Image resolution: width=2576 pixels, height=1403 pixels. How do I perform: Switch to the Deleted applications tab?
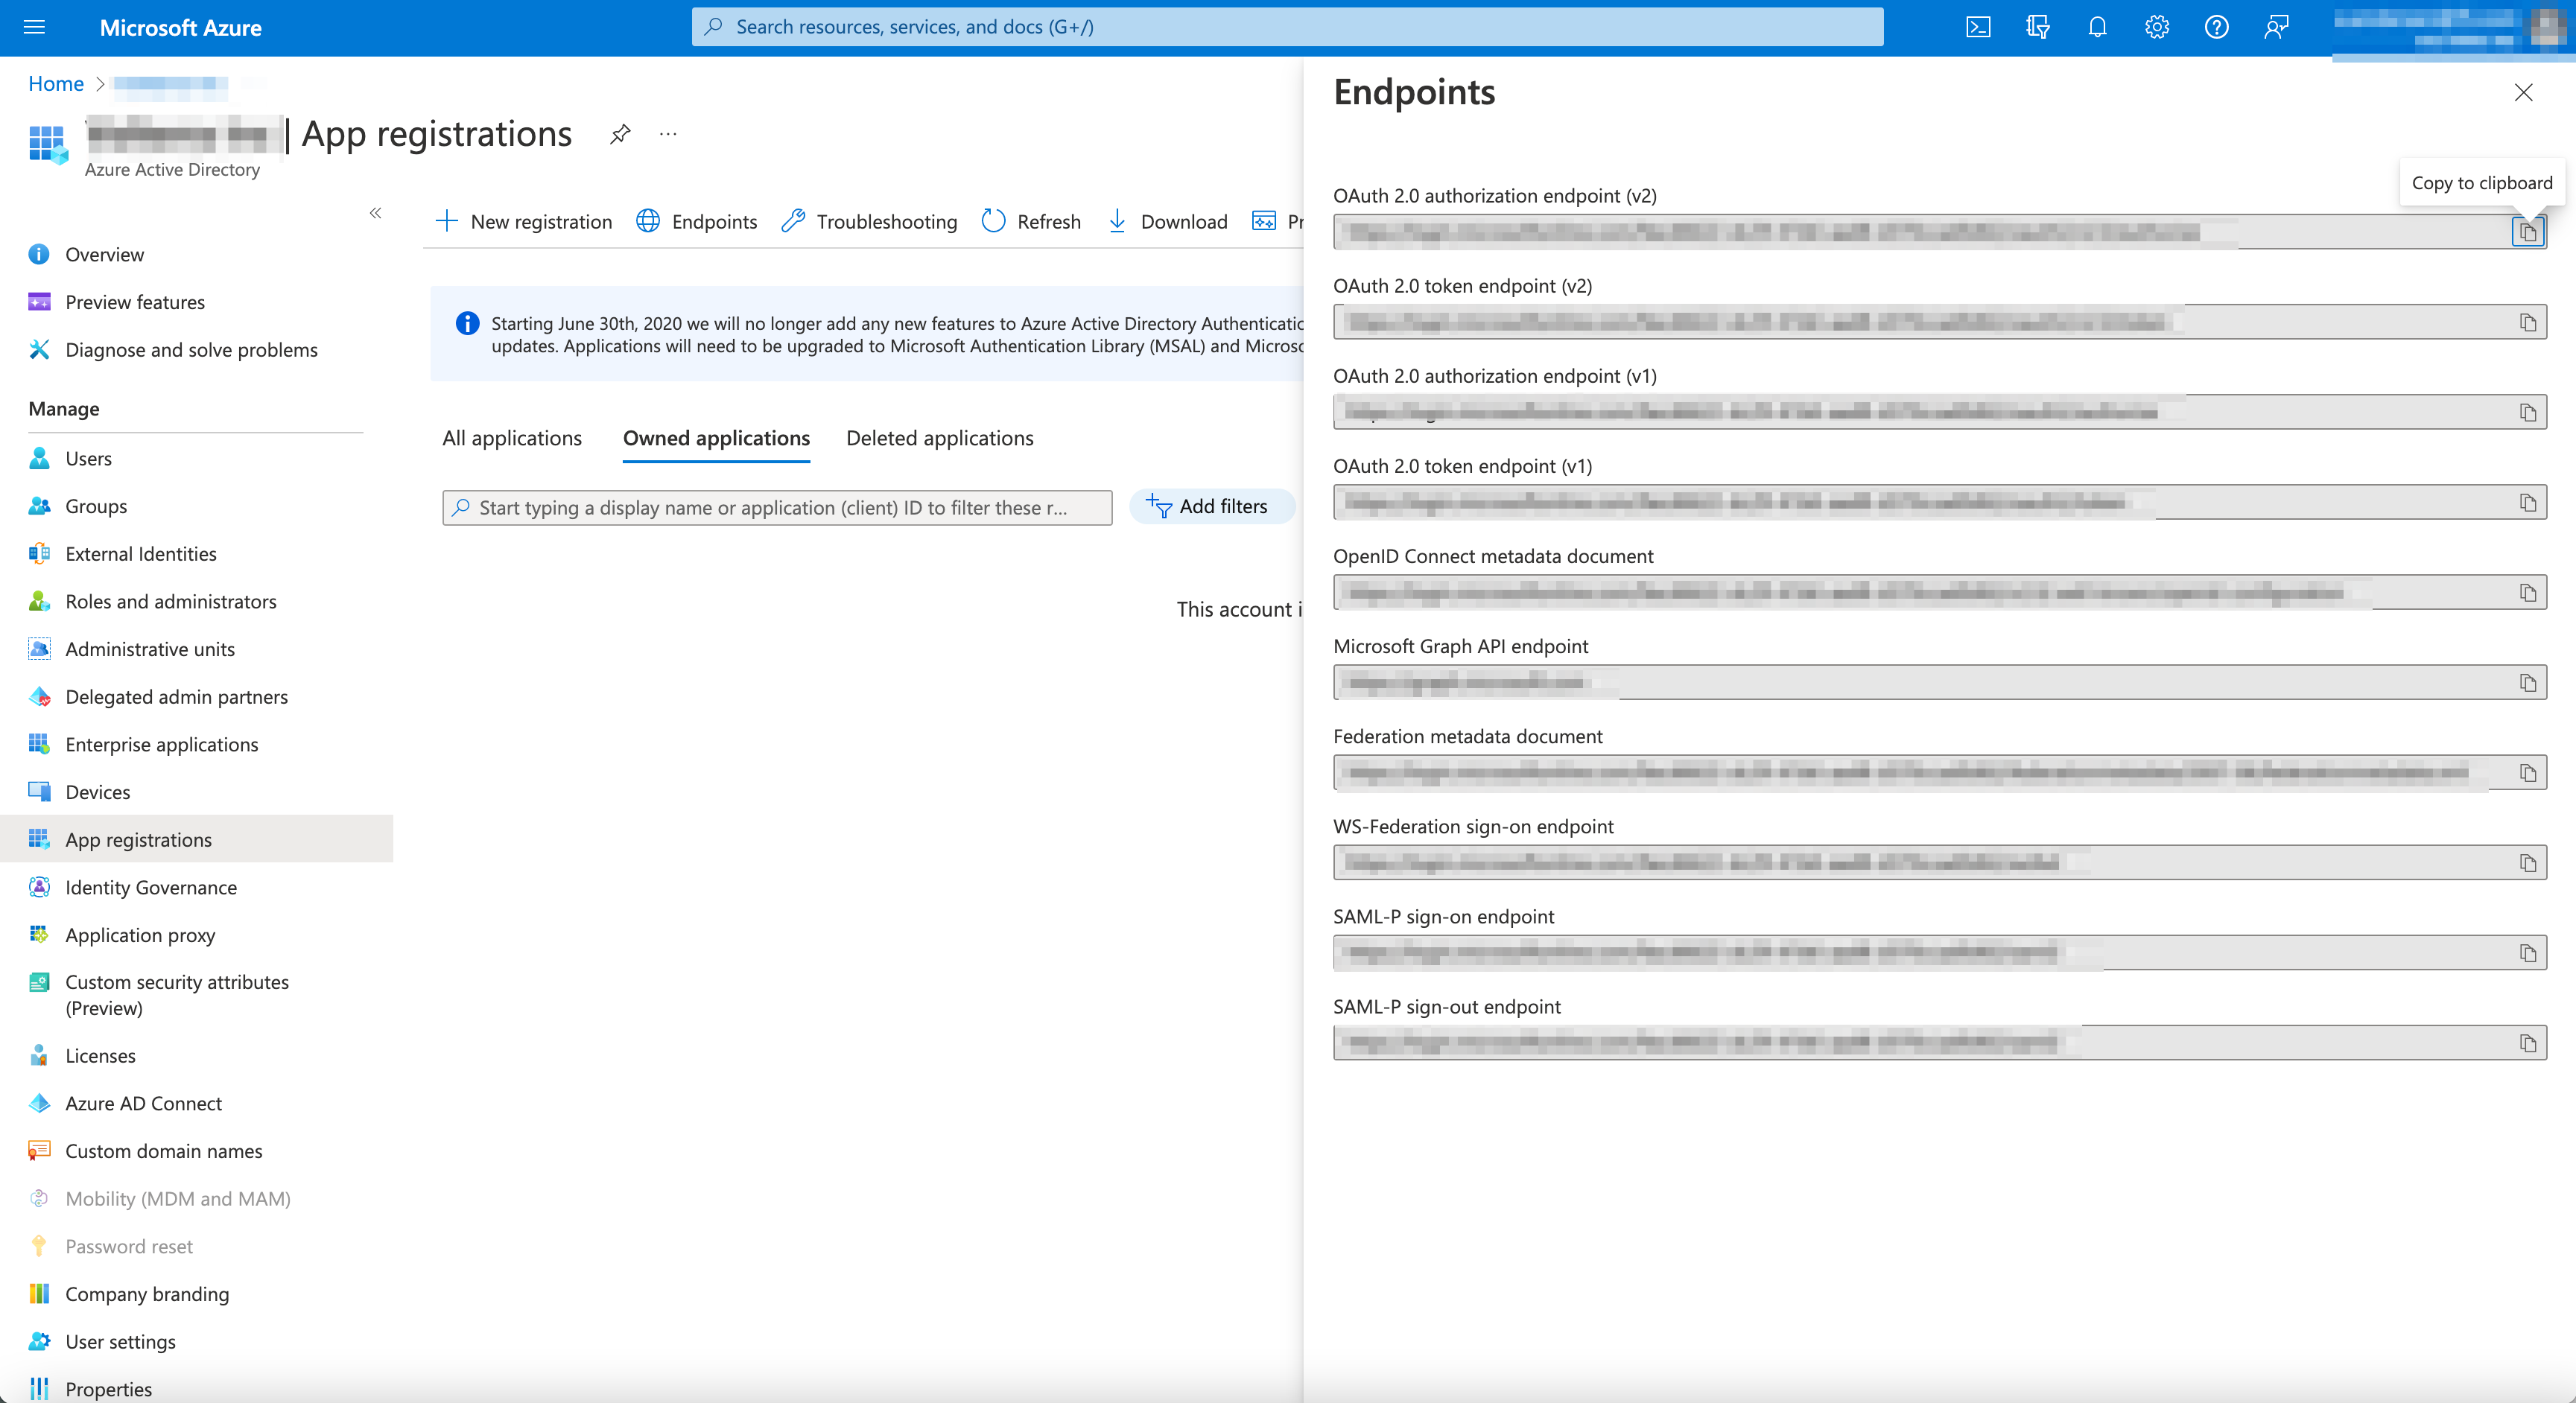pos(939,437)
